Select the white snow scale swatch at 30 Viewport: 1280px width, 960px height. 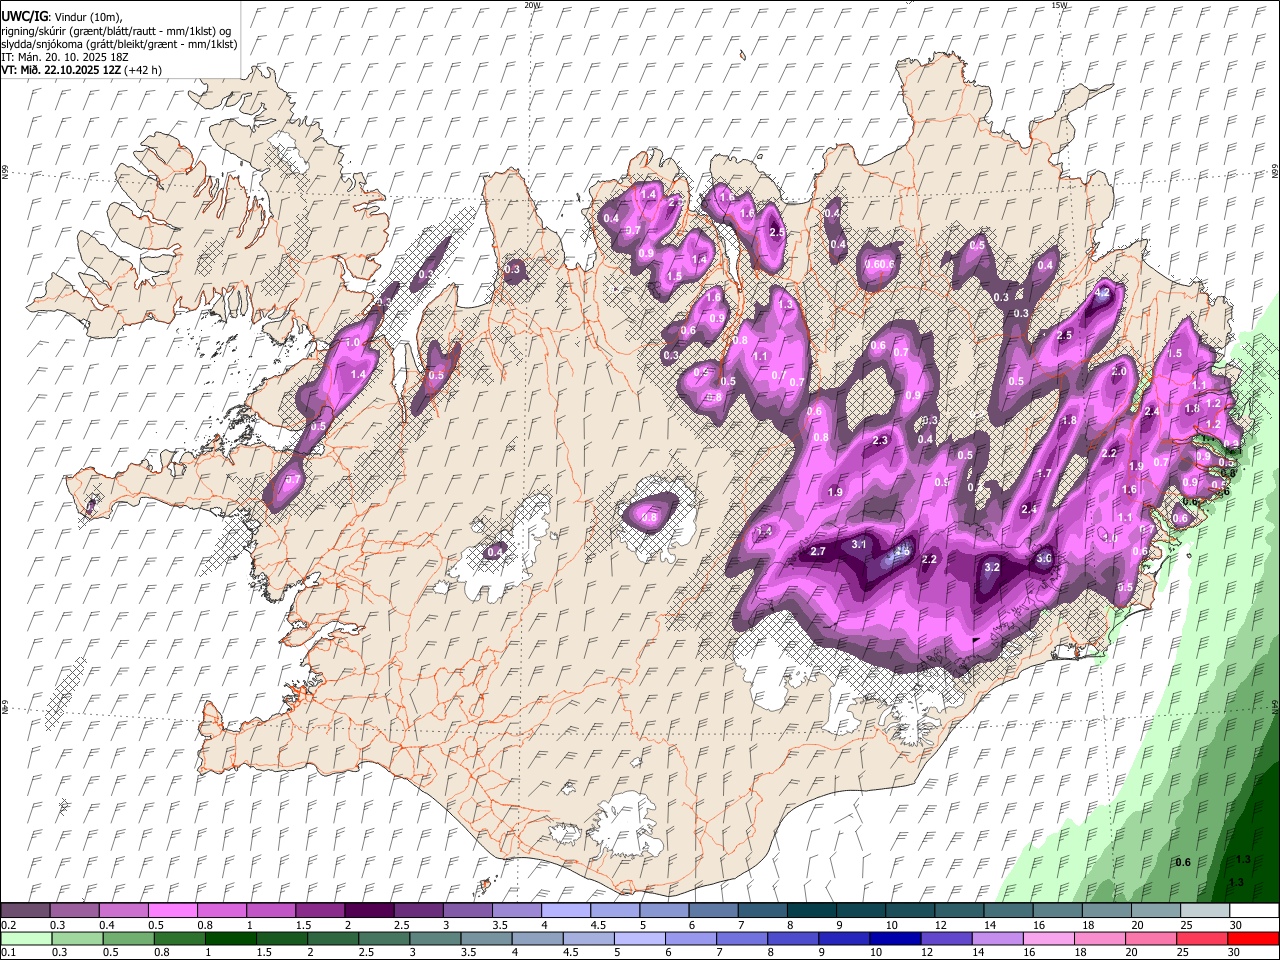point(1253,910)
